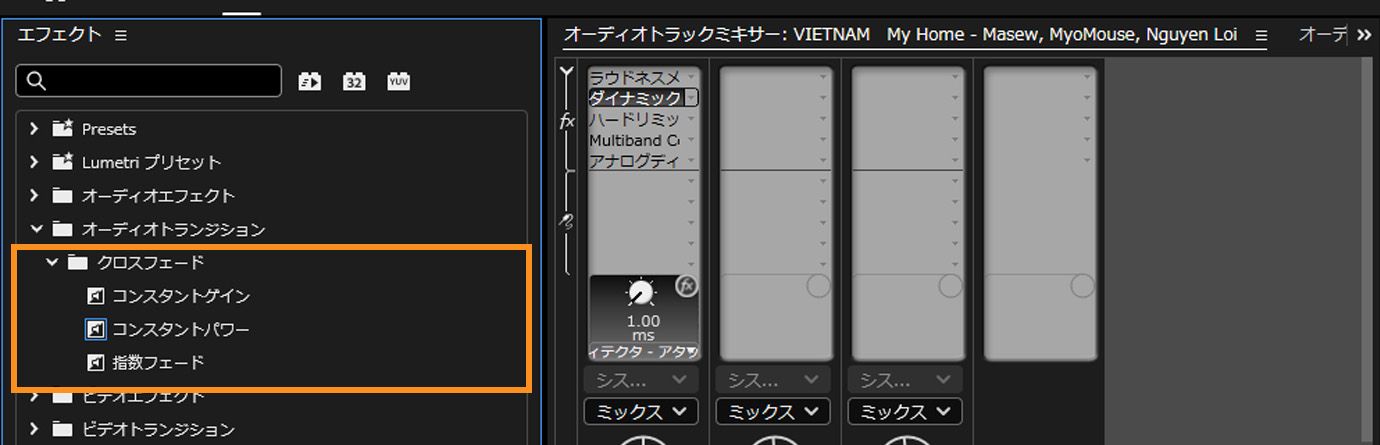Select the コンスタントゲイン transition
This screenshot has width=1380, height=445.
tap(181, 296)
